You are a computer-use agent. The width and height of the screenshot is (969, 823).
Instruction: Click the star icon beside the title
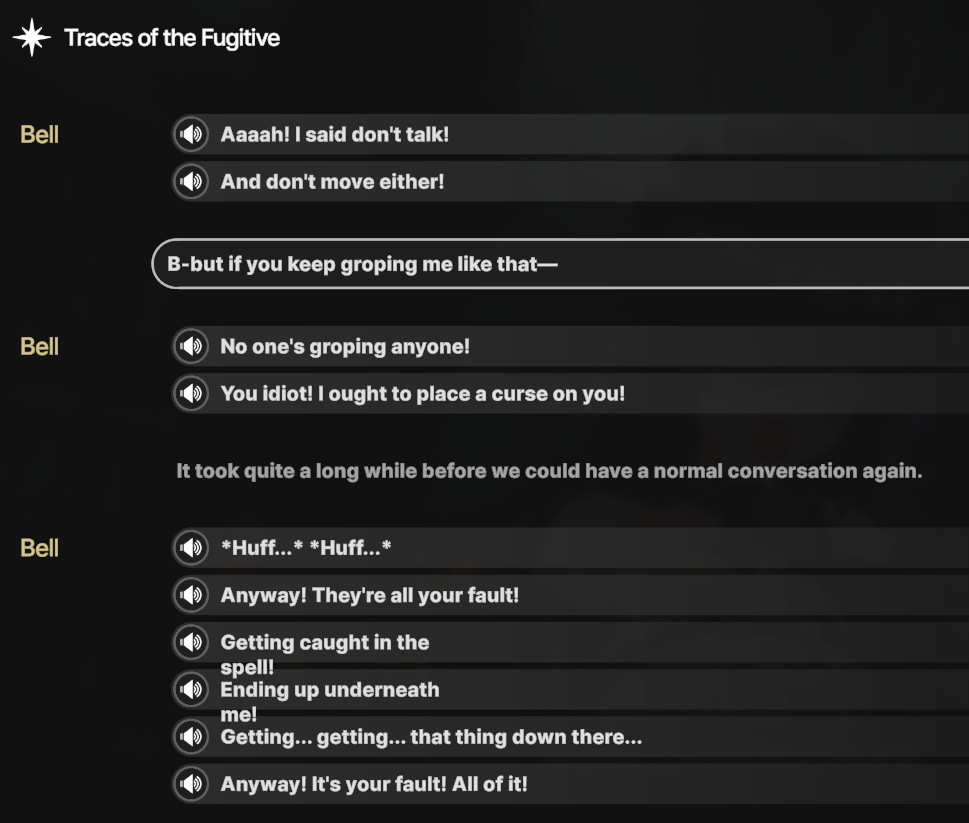[31, 38]
